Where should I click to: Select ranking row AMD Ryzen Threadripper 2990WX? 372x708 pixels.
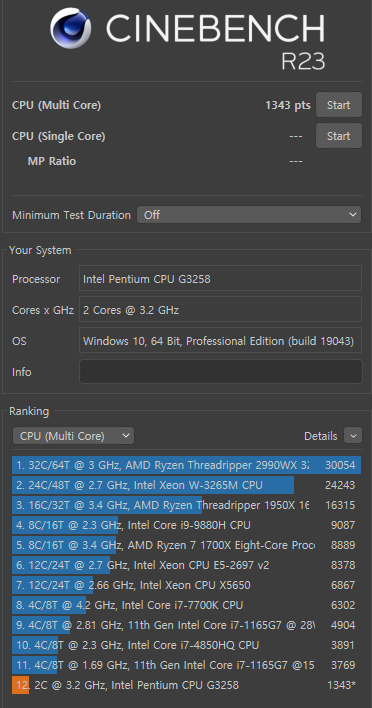click(186, 465)
